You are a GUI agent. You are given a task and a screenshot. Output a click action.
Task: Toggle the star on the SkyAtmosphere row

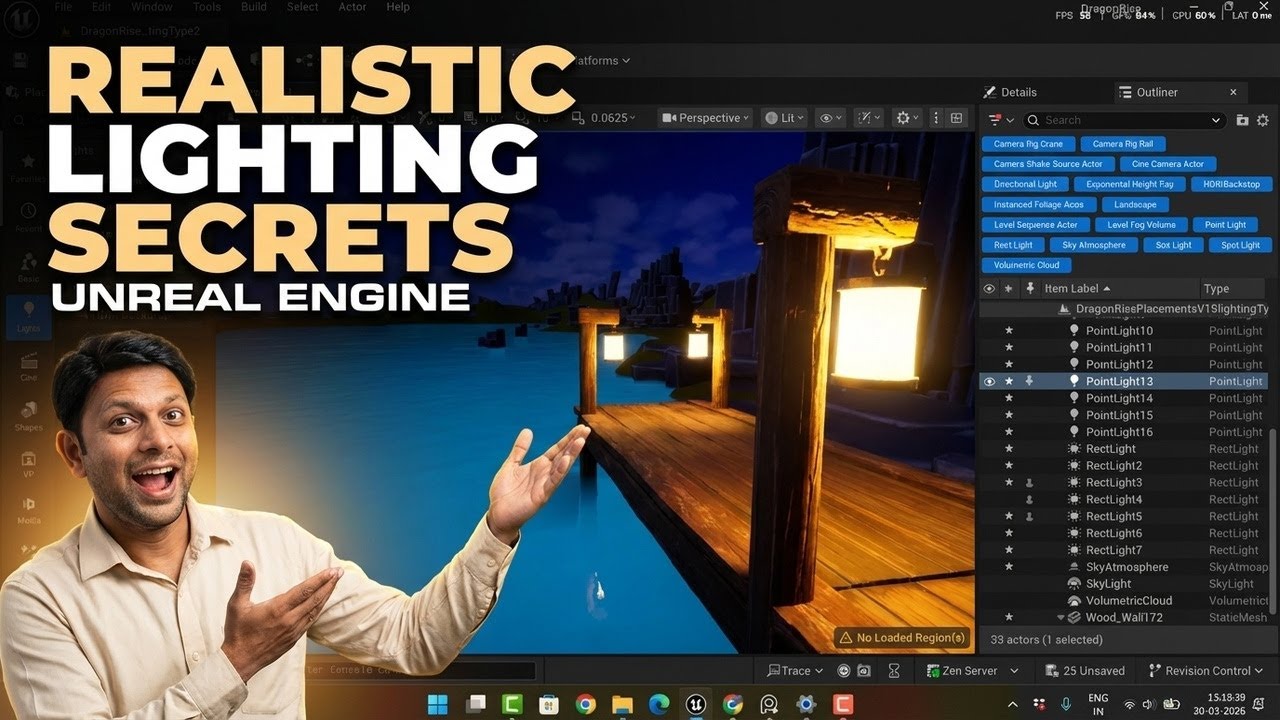(x=1009, y=567)
